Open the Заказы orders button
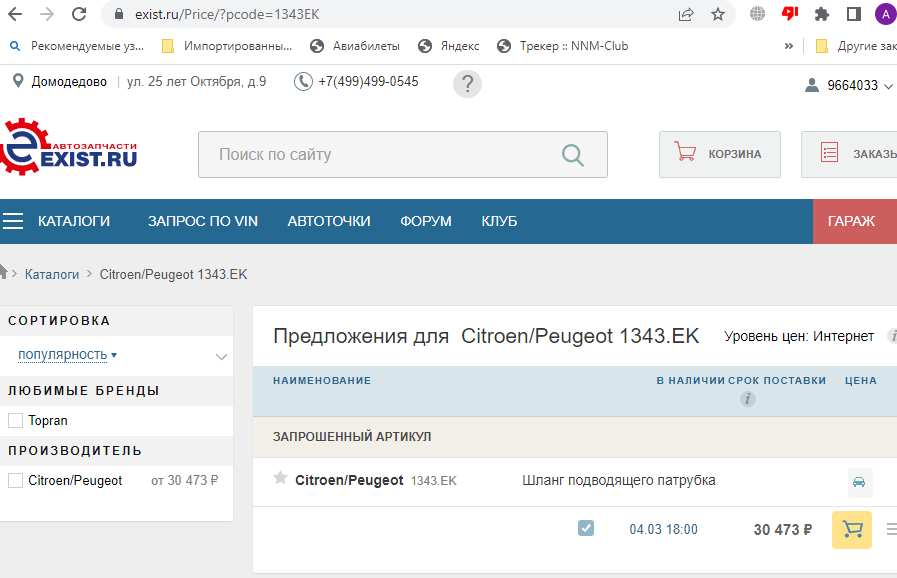This screenshot has height=578, width=897. point(850,155)
